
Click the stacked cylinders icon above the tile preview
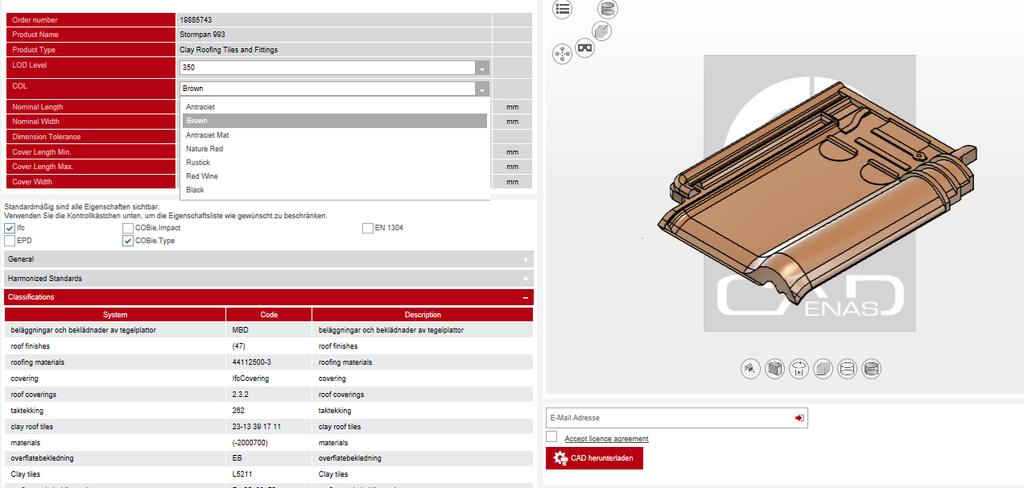coord(608,9)
